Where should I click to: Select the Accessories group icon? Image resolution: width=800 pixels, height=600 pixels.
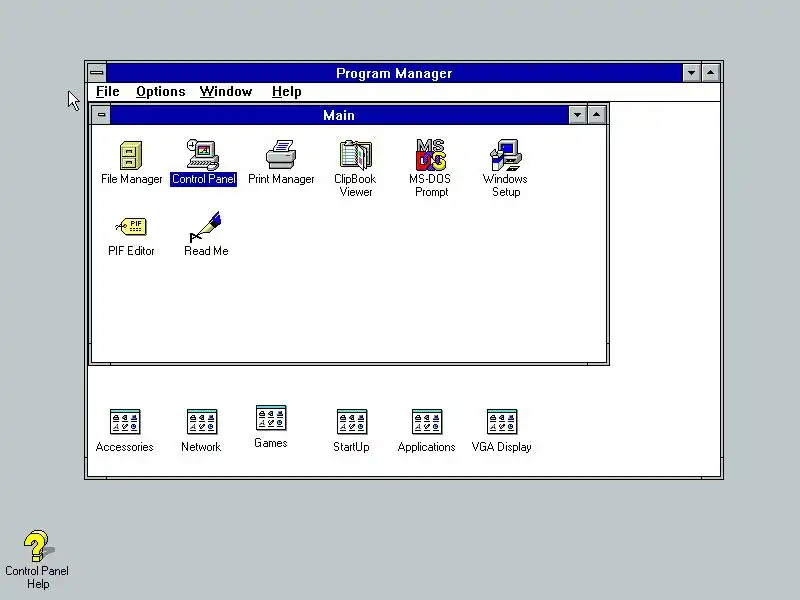[x=124, y=422]
